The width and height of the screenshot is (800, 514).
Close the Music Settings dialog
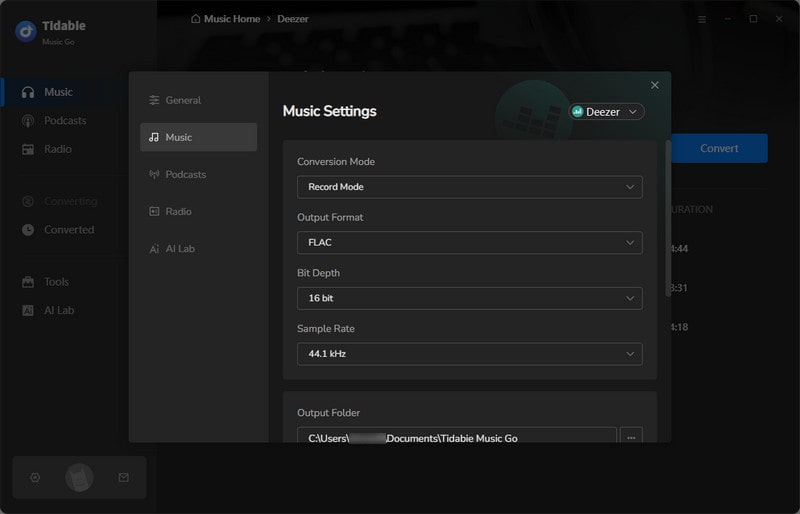point(655,85)
